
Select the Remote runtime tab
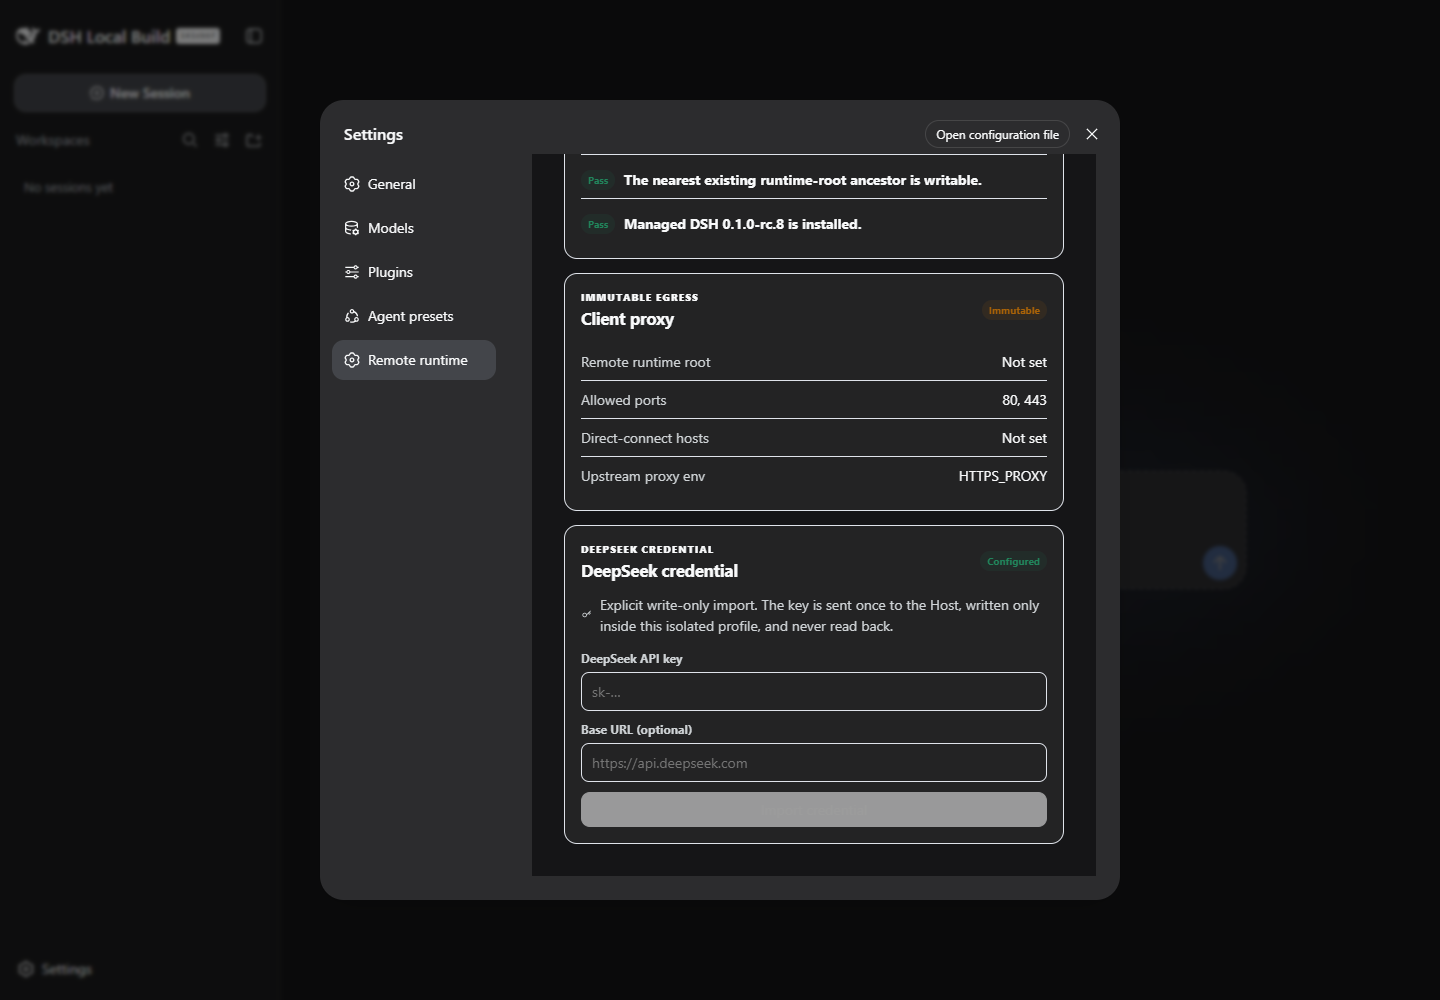coord(414,360)
